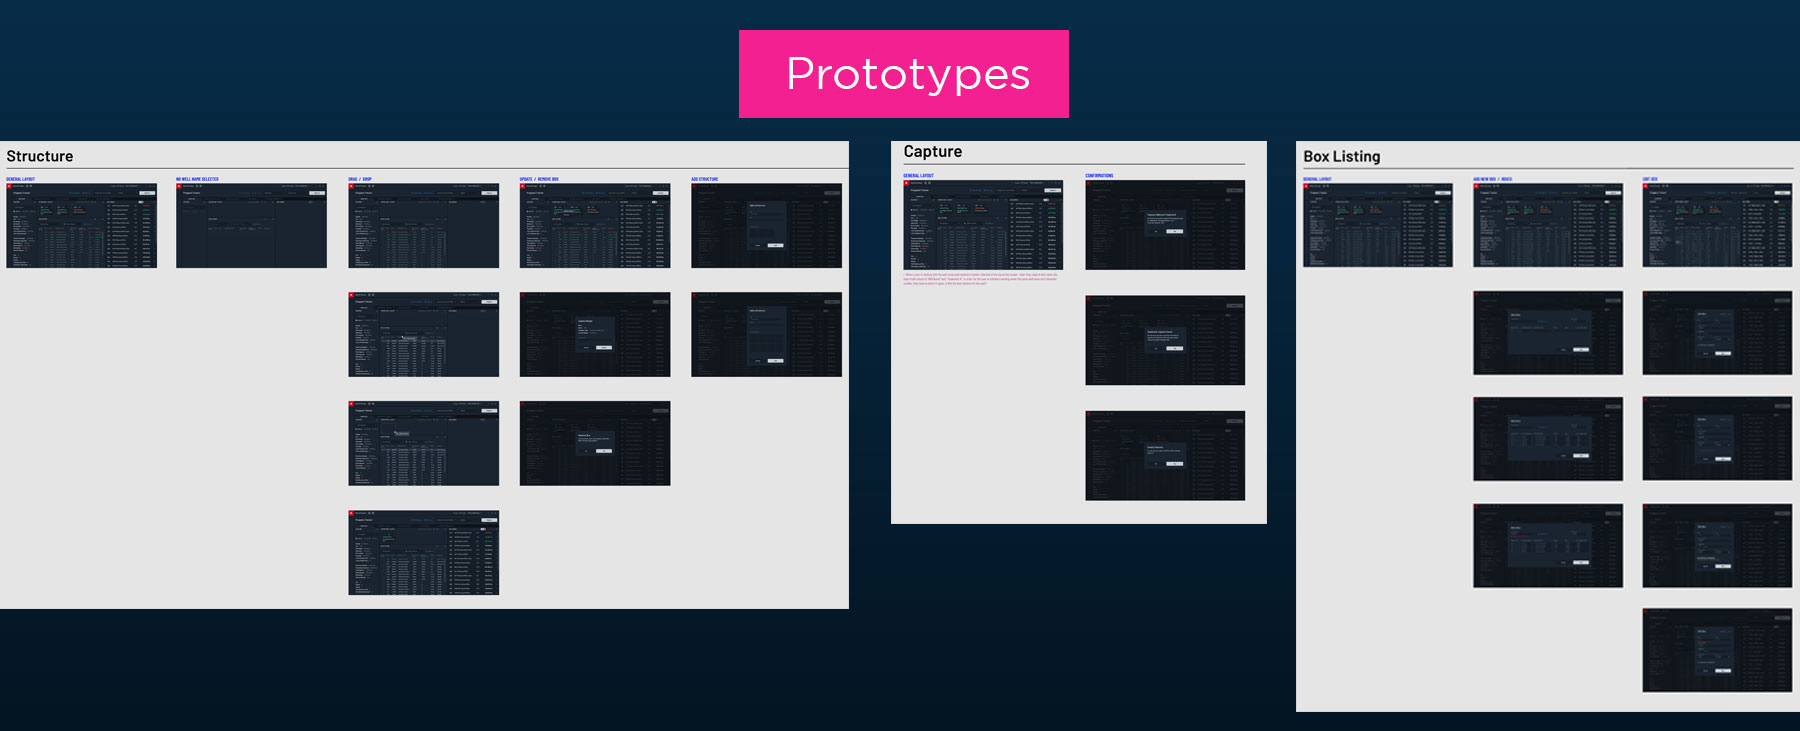Image resolution: width=1800 pixels, height=731 pixels.
Task: Open second Add New Box / Boxes thumbnail
Action: click(1548, 333)
